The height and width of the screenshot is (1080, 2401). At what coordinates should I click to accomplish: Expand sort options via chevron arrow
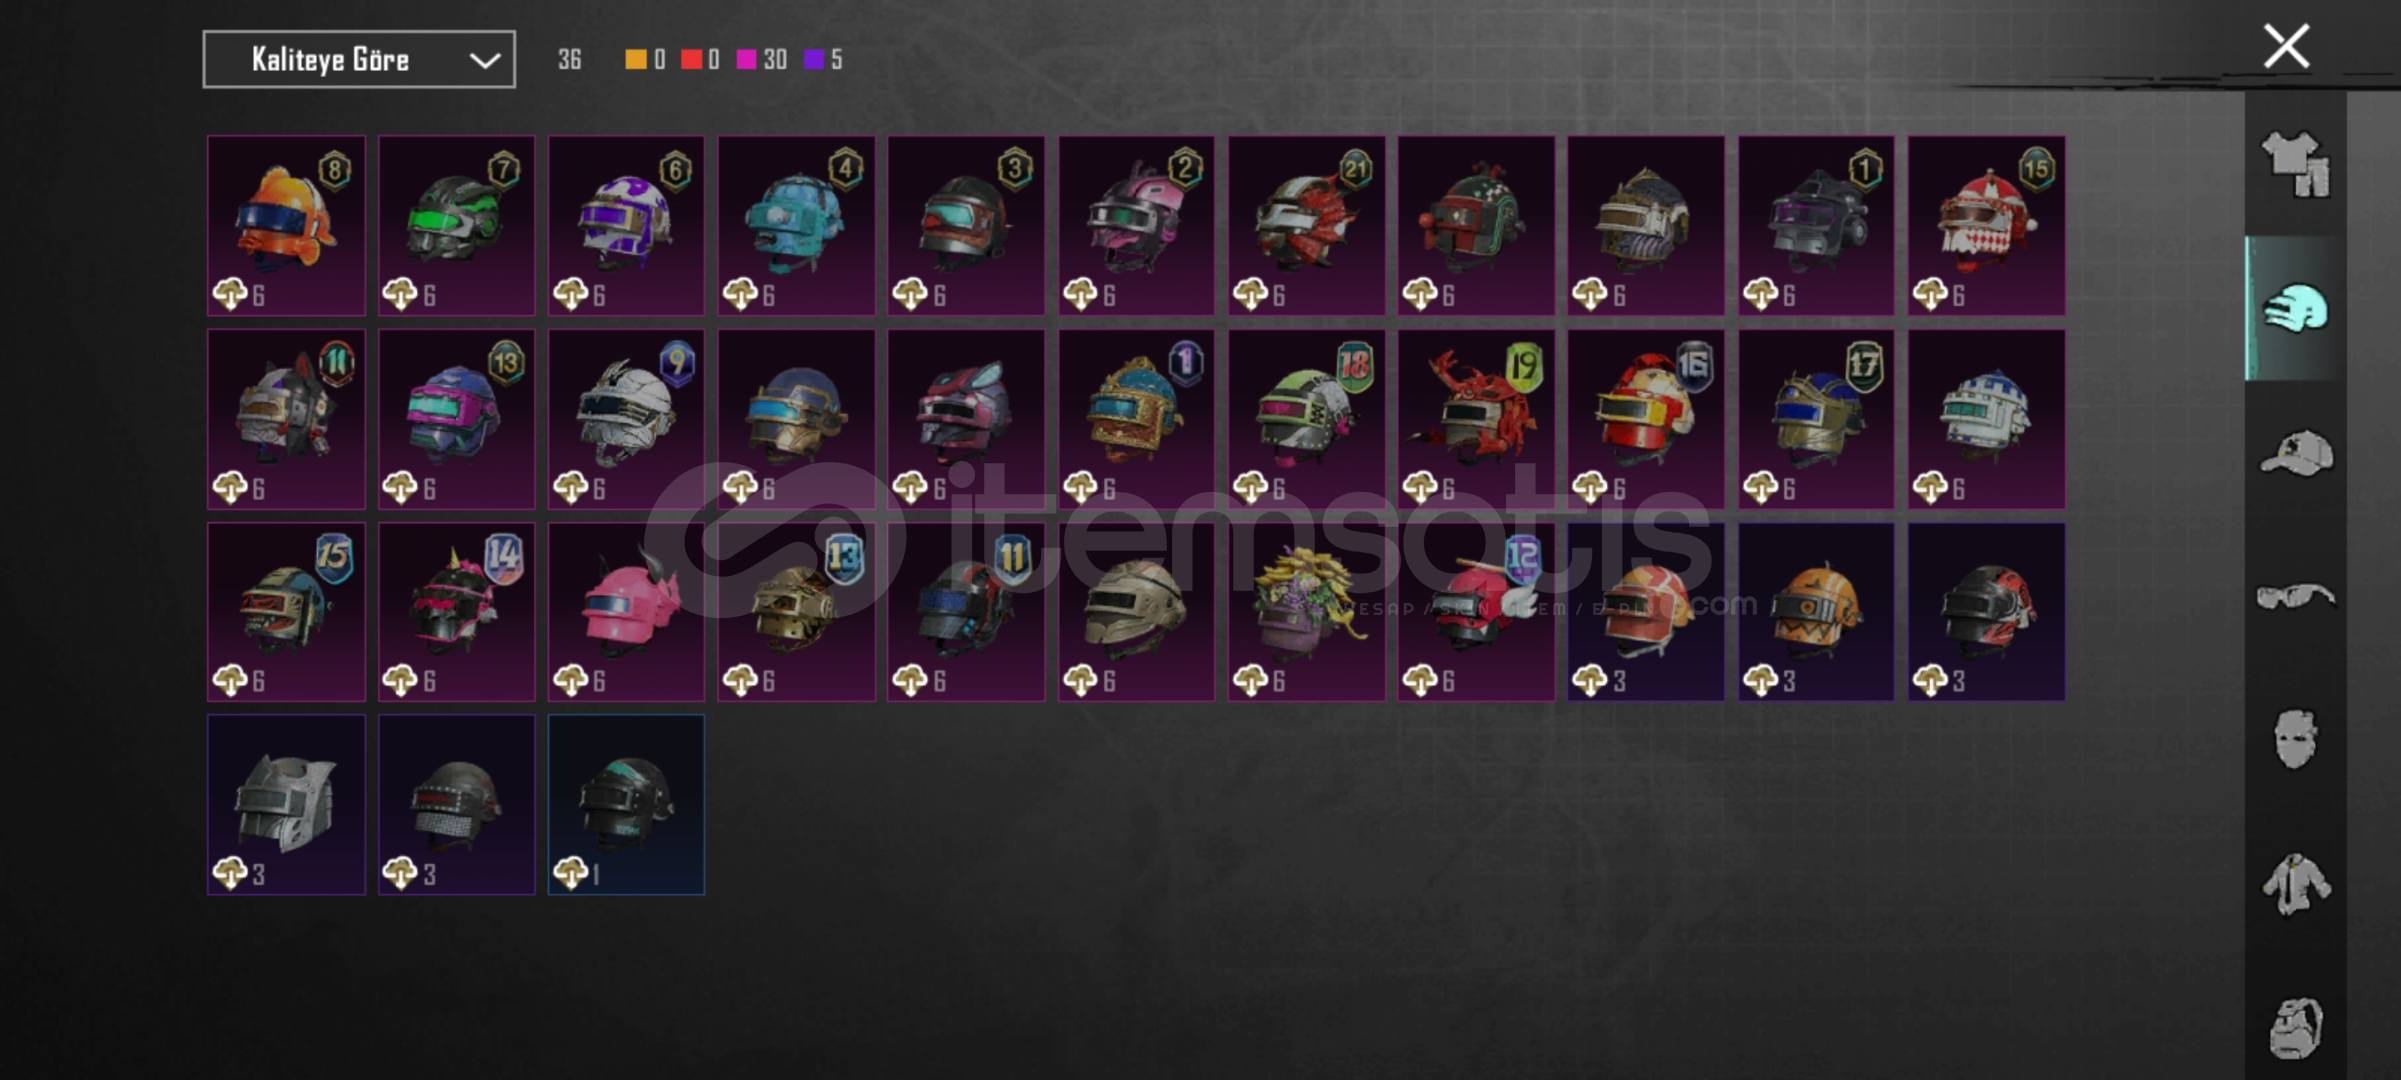[485, 61]
